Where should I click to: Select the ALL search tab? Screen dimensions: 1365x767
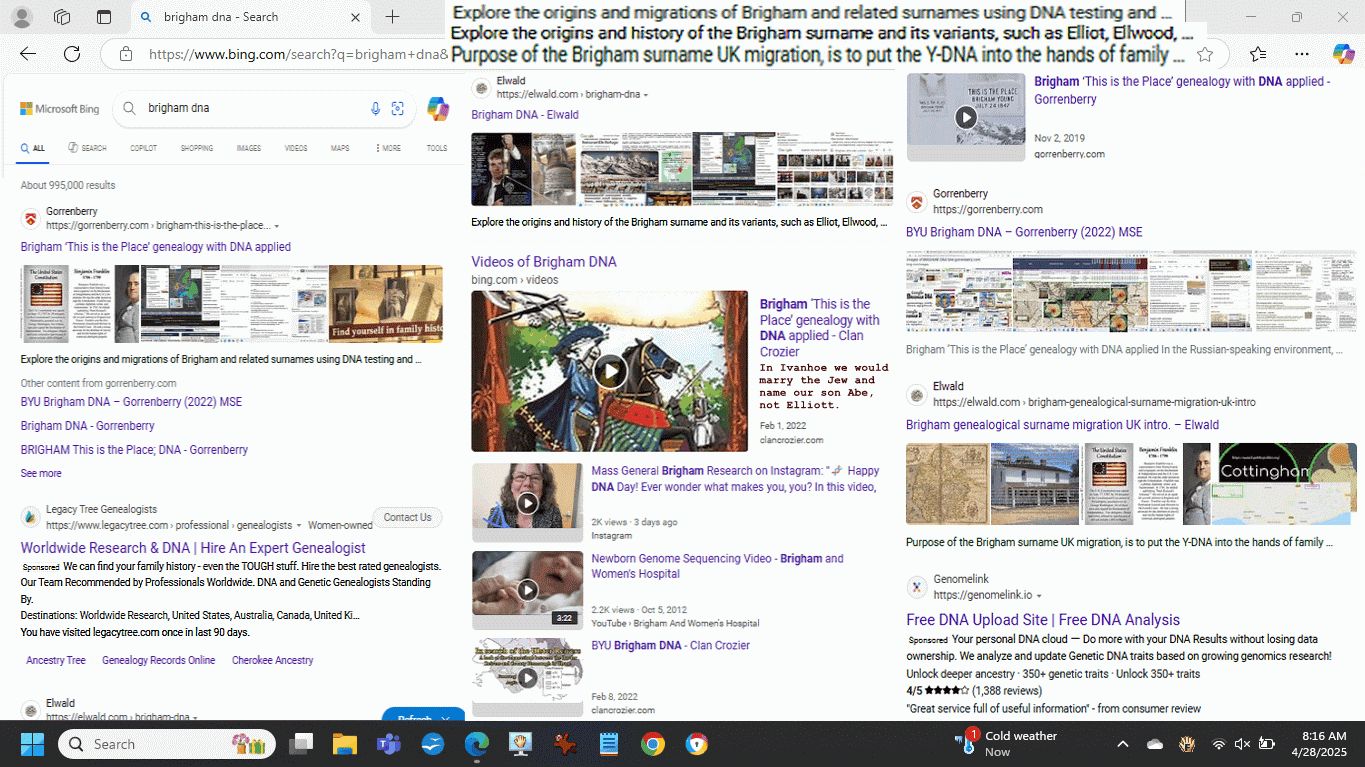click(x=33, y=148)
